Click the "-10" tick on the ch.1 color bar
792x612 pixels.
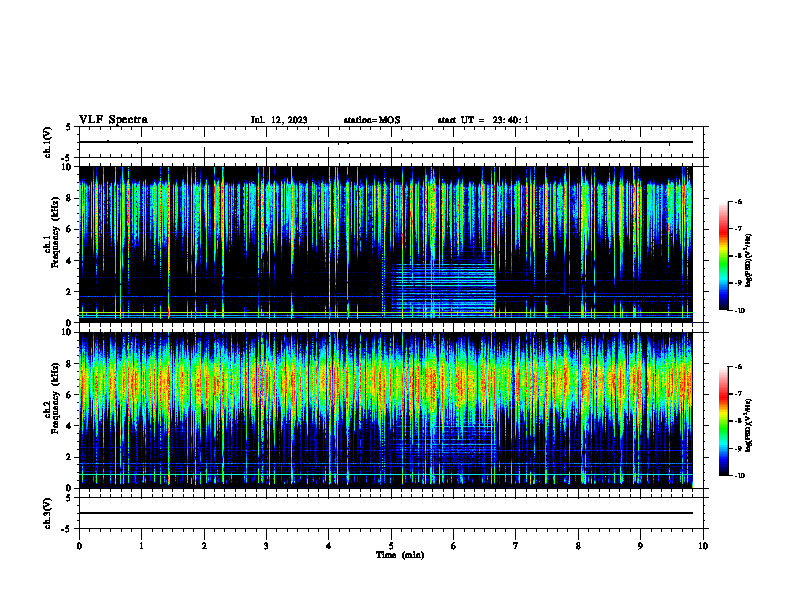(739, 311)
